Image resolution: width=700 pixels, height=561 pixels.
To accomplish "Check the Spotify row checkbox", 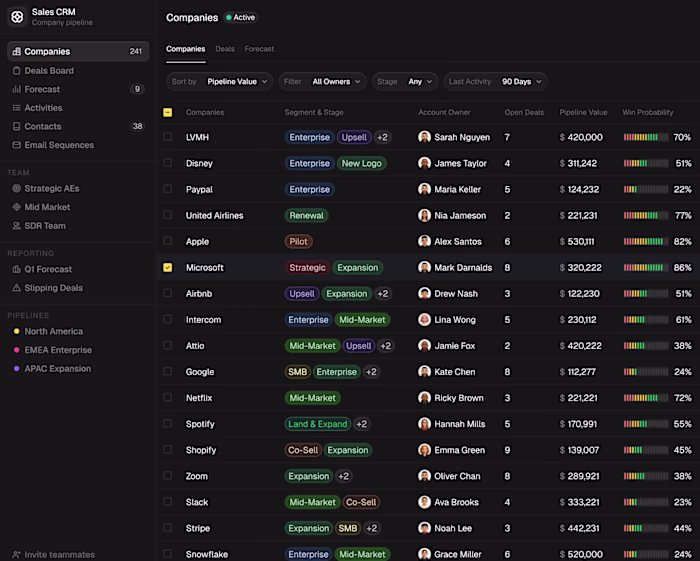I will 167,424.
